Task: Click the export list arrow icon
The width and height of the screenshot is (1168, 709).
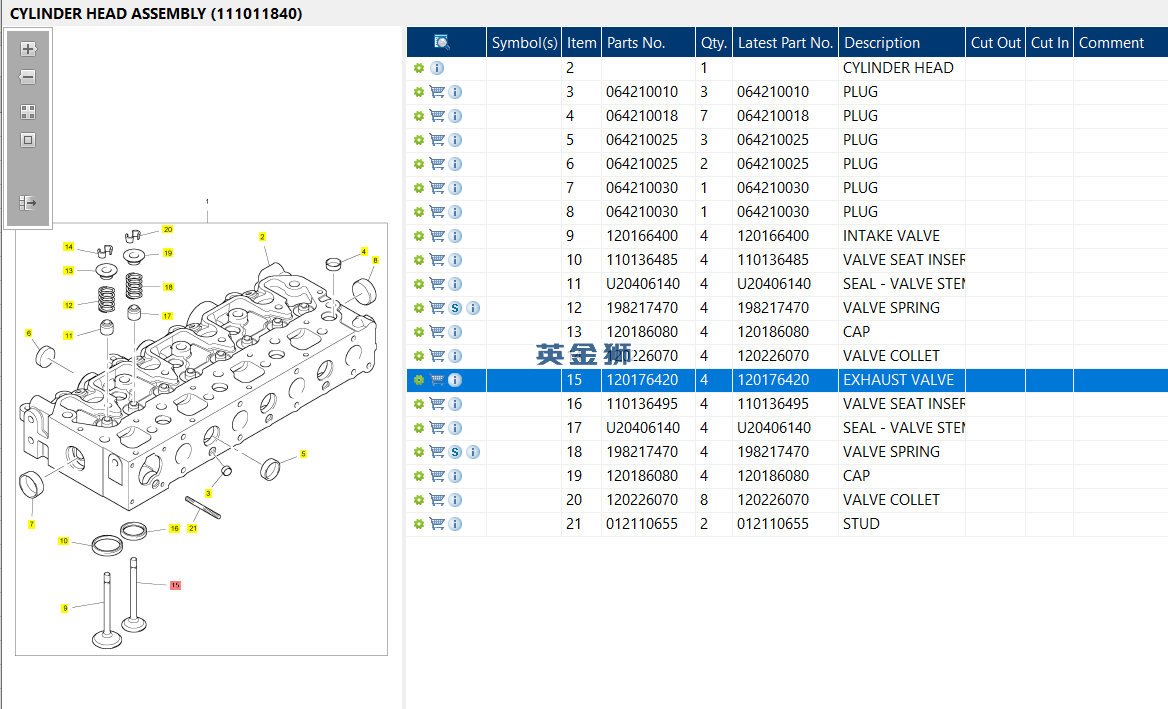Action: coord(28,203)
